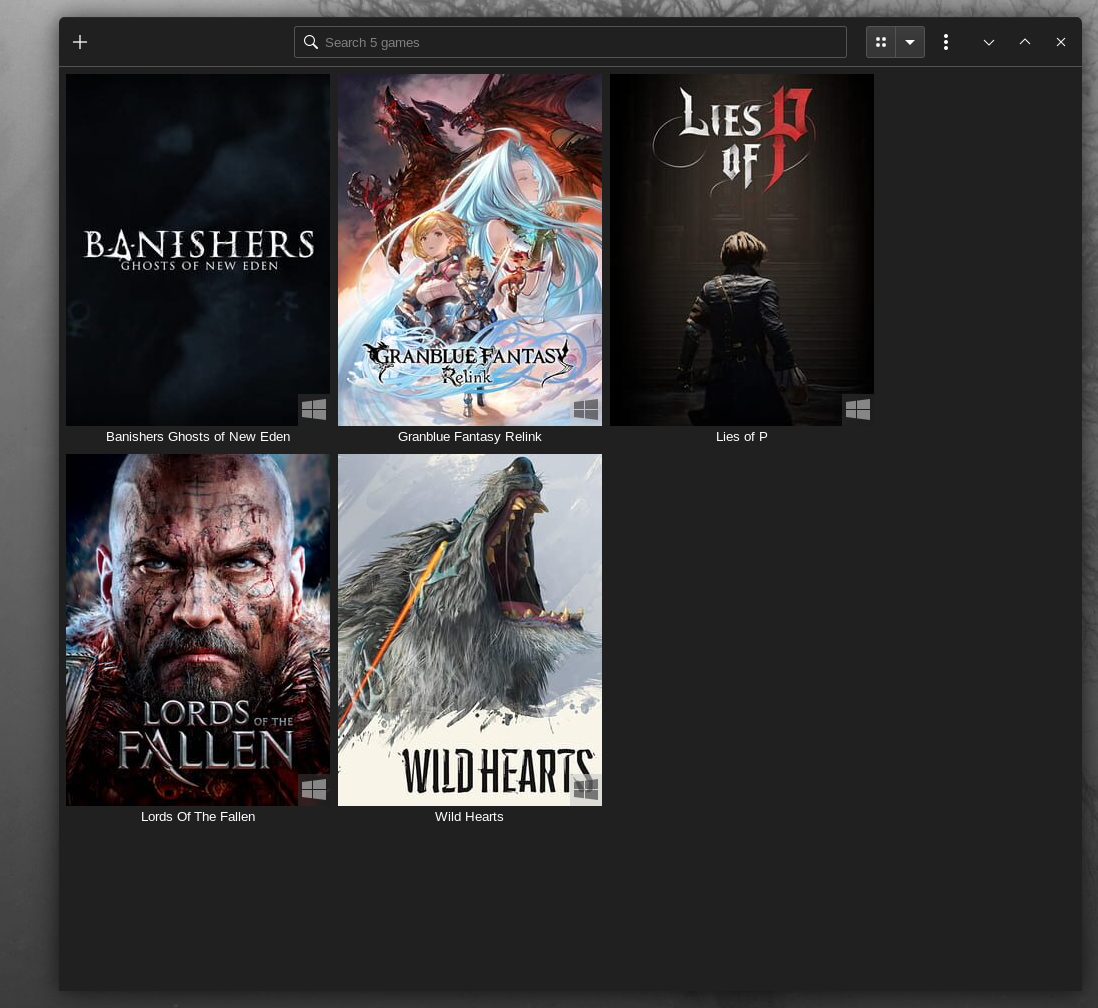1098x1008 pixels.
Task: Click the 'Wild Hearts' title text
Action: [469, 816]
